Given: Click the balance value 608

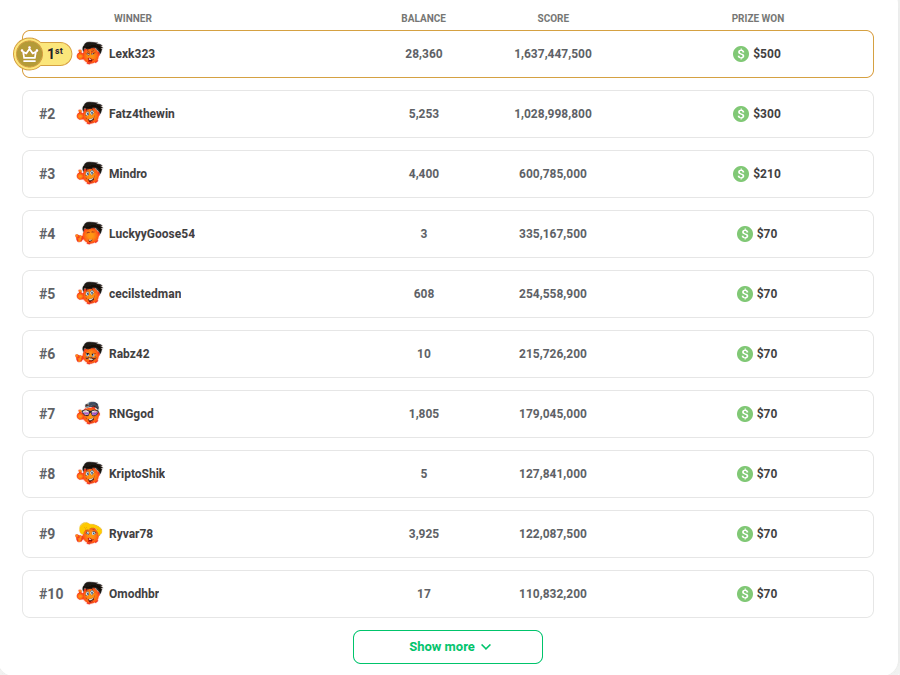Looking at the screenshot, I should (x=424, y=294).
